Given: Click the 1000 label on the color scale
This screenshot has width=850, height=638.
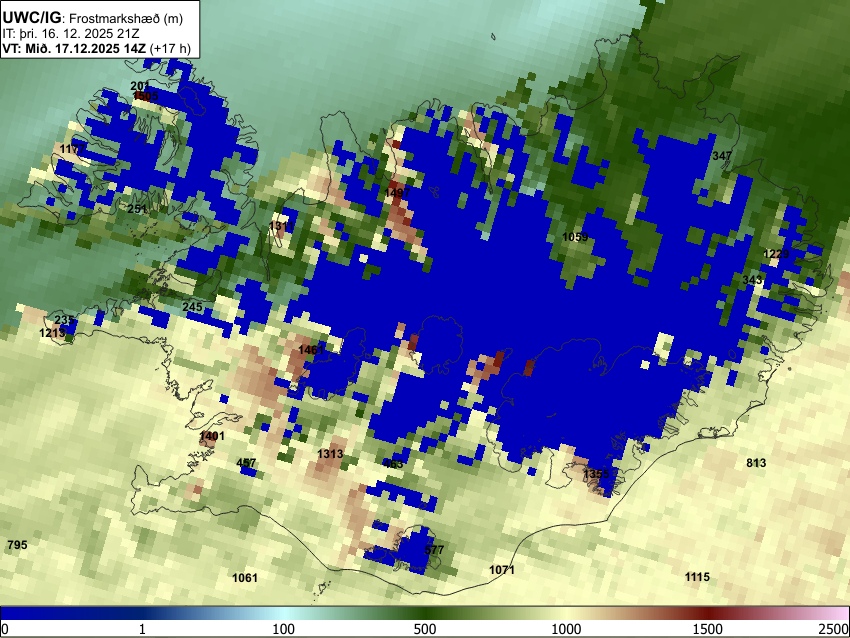Looking at the screenshot, I should (x=566, y=629).
